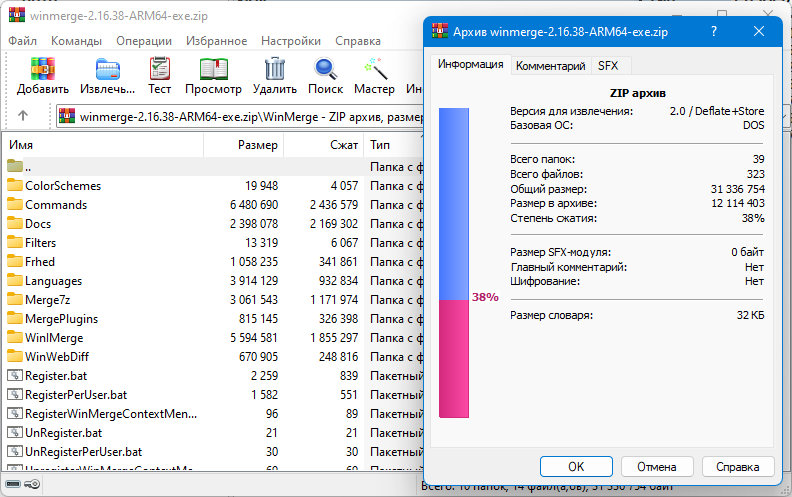The width and height of the screenshot is (792, 497).
Task: Open the Просмотр viewer icon
Action: point(214,69)
